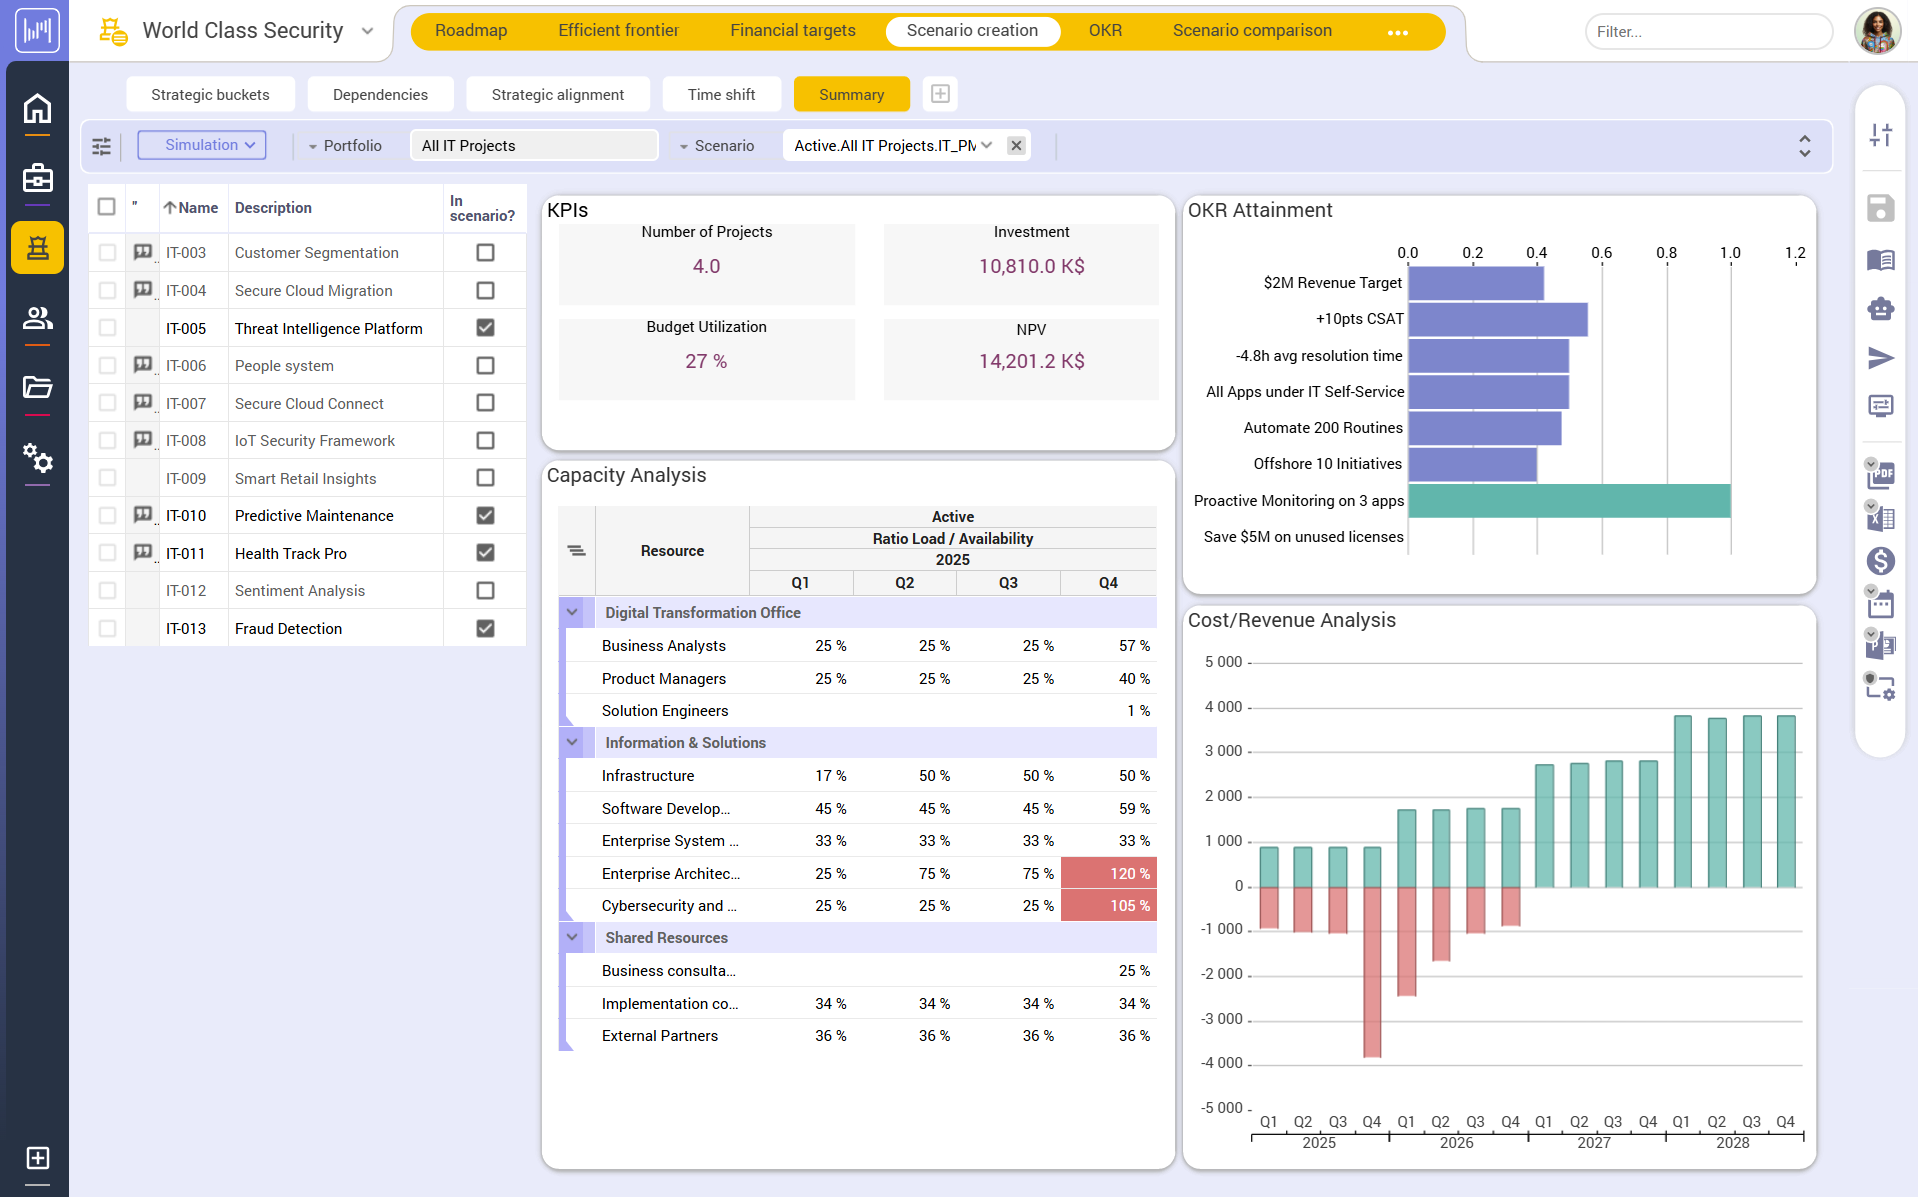Switch to the Scenario comparison tab
Screen dimensions: 1918x1197
point(1252,30)
